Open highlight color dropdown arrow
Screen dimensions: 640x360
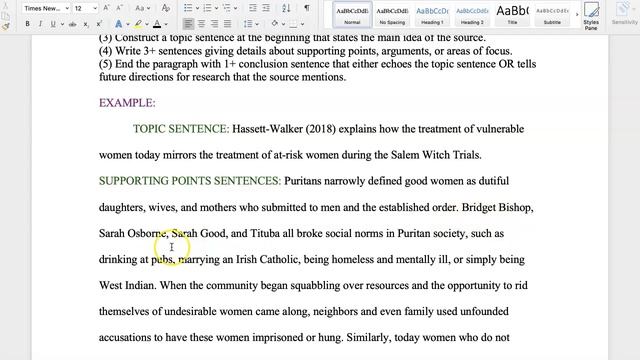click(147, 24)
